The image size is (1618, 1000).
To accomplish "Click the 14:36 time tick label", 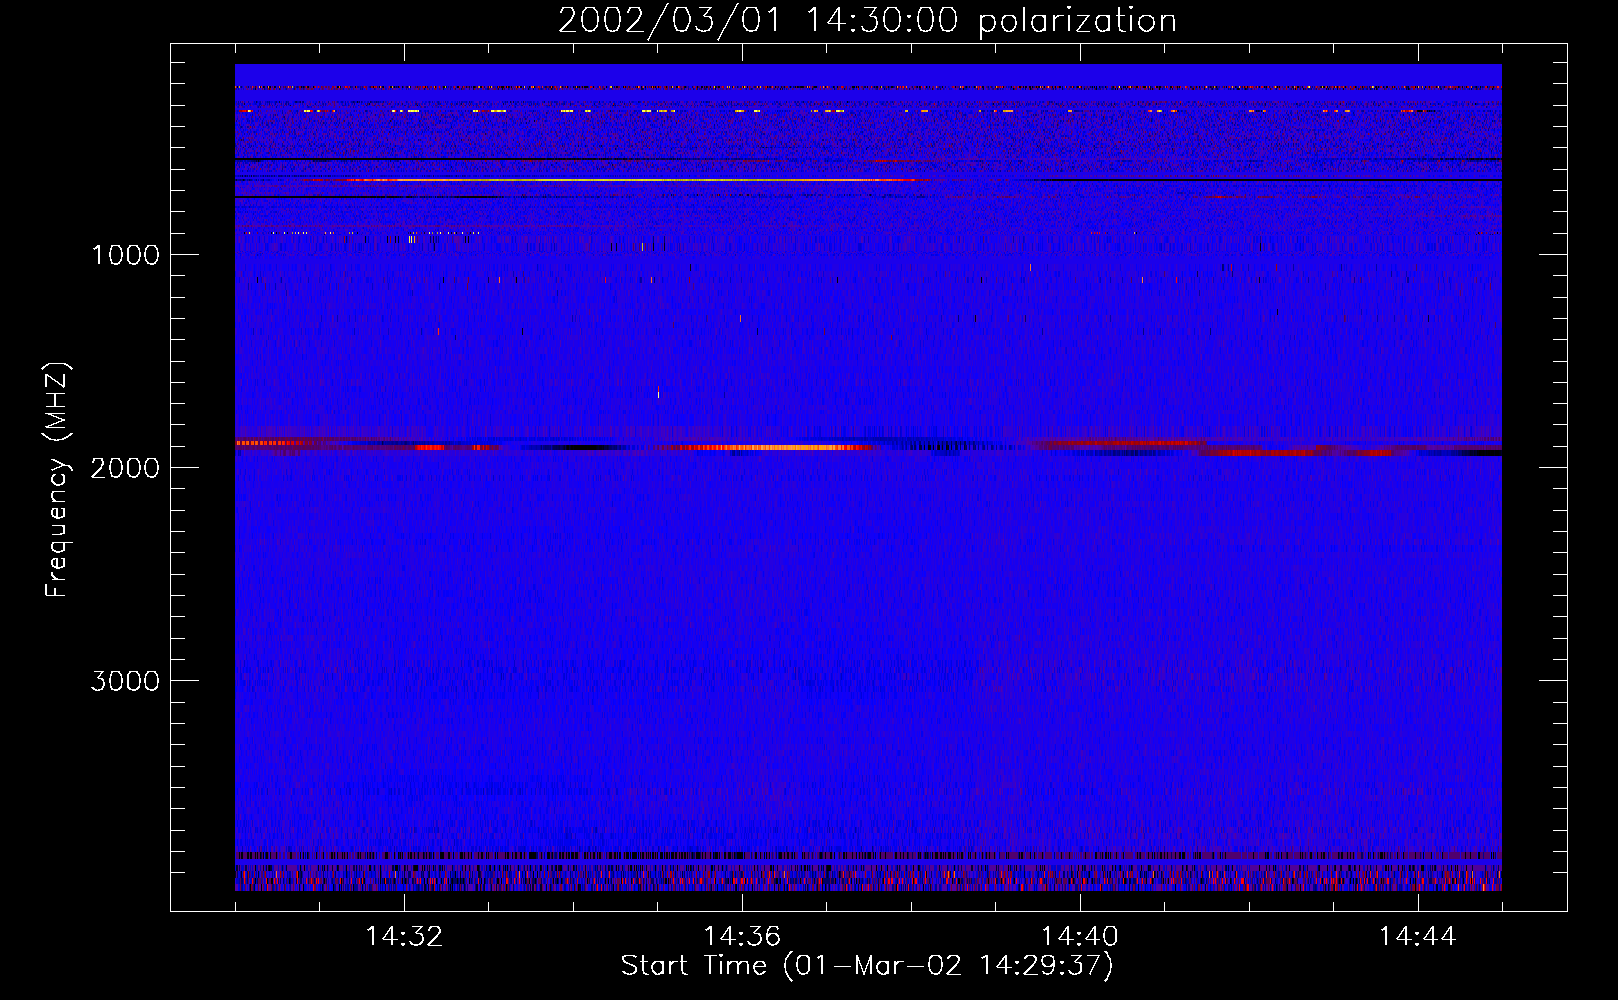I will 742,936.
